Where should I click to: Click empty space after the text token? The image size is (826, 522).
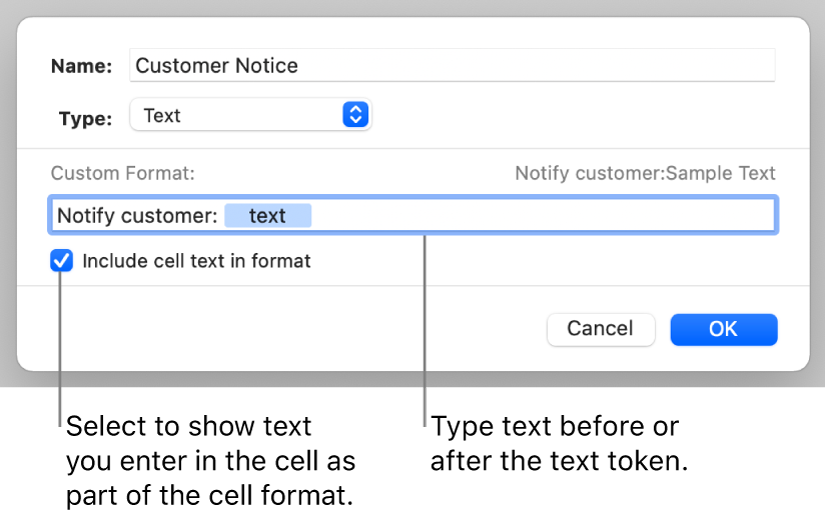click(540, 216)
